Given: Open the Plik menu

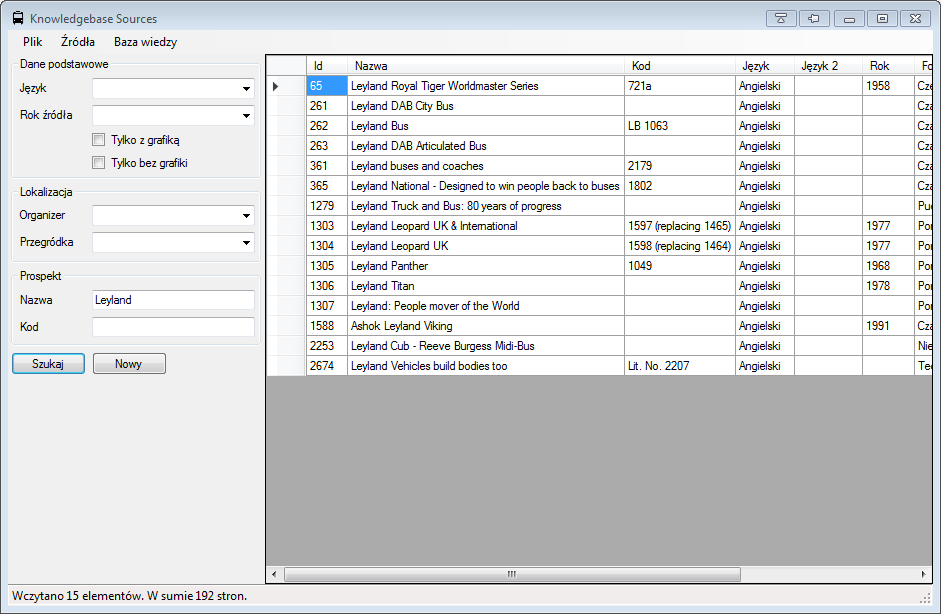Looking at the screenshot, I should coord(32,42).
